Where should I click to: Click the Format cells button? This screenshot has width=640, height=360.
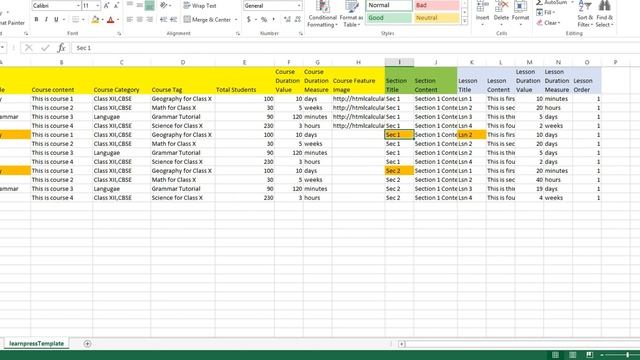520,14
